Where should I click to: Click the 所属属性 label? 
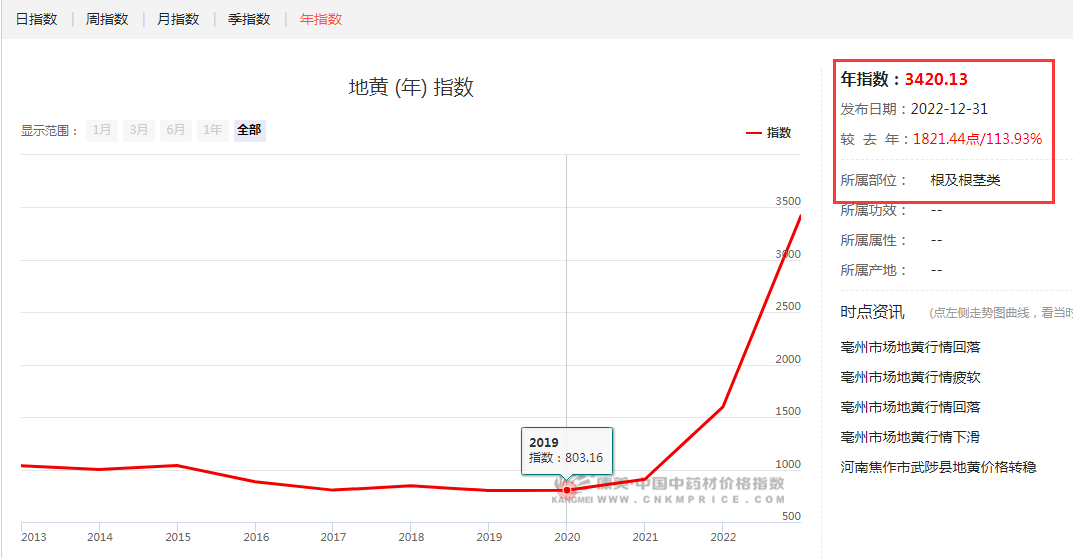[874, 240]
